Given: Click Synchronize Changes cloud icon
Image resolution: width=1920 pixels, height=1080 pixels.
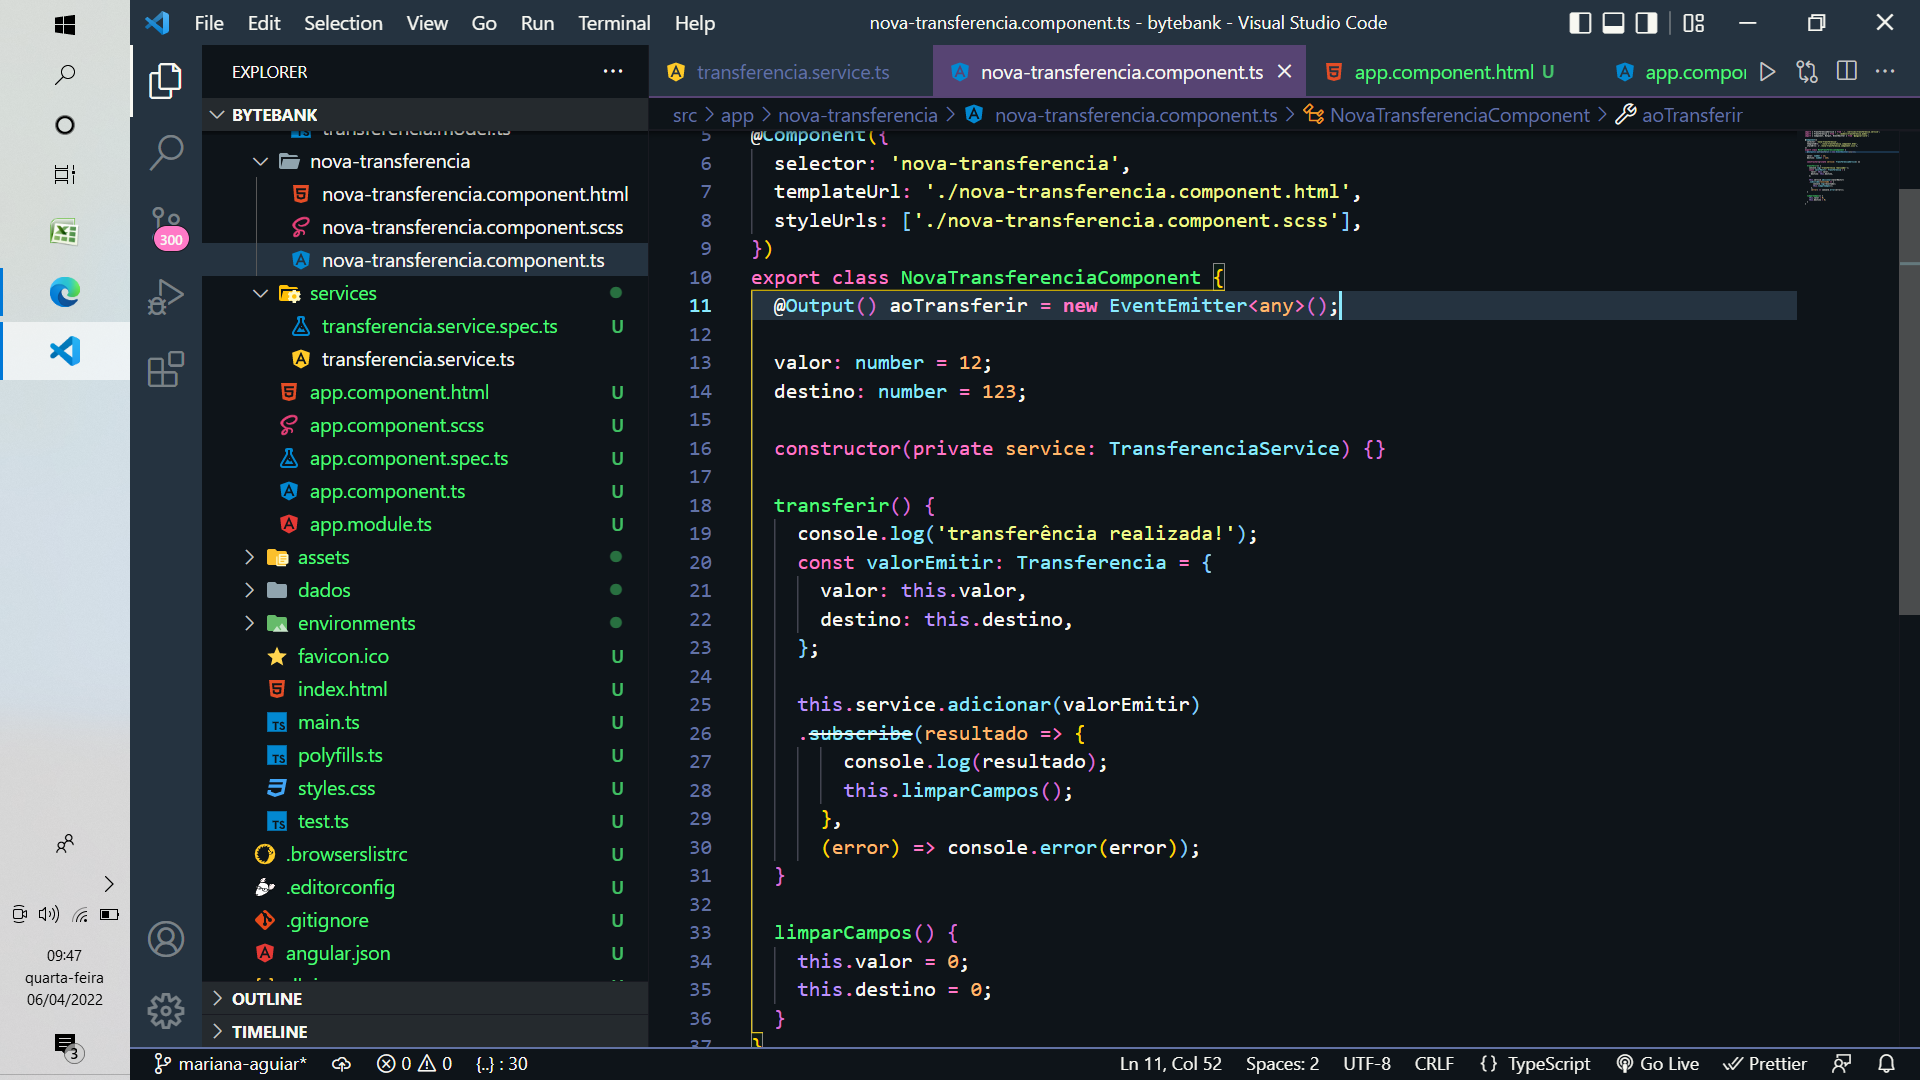Looking at the screenshot, I should point(342,1064).
